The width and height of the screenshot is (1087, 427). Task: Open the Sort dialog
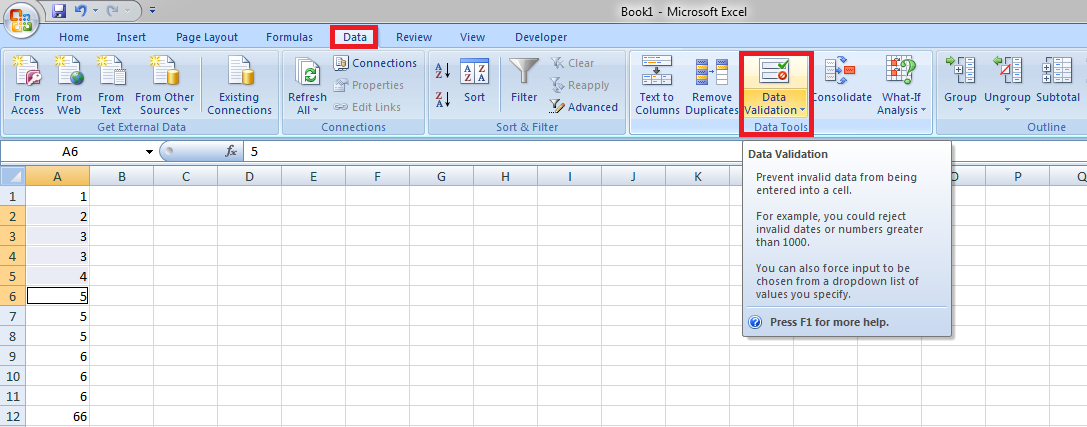pyautogui.click(x=475, y=80)
